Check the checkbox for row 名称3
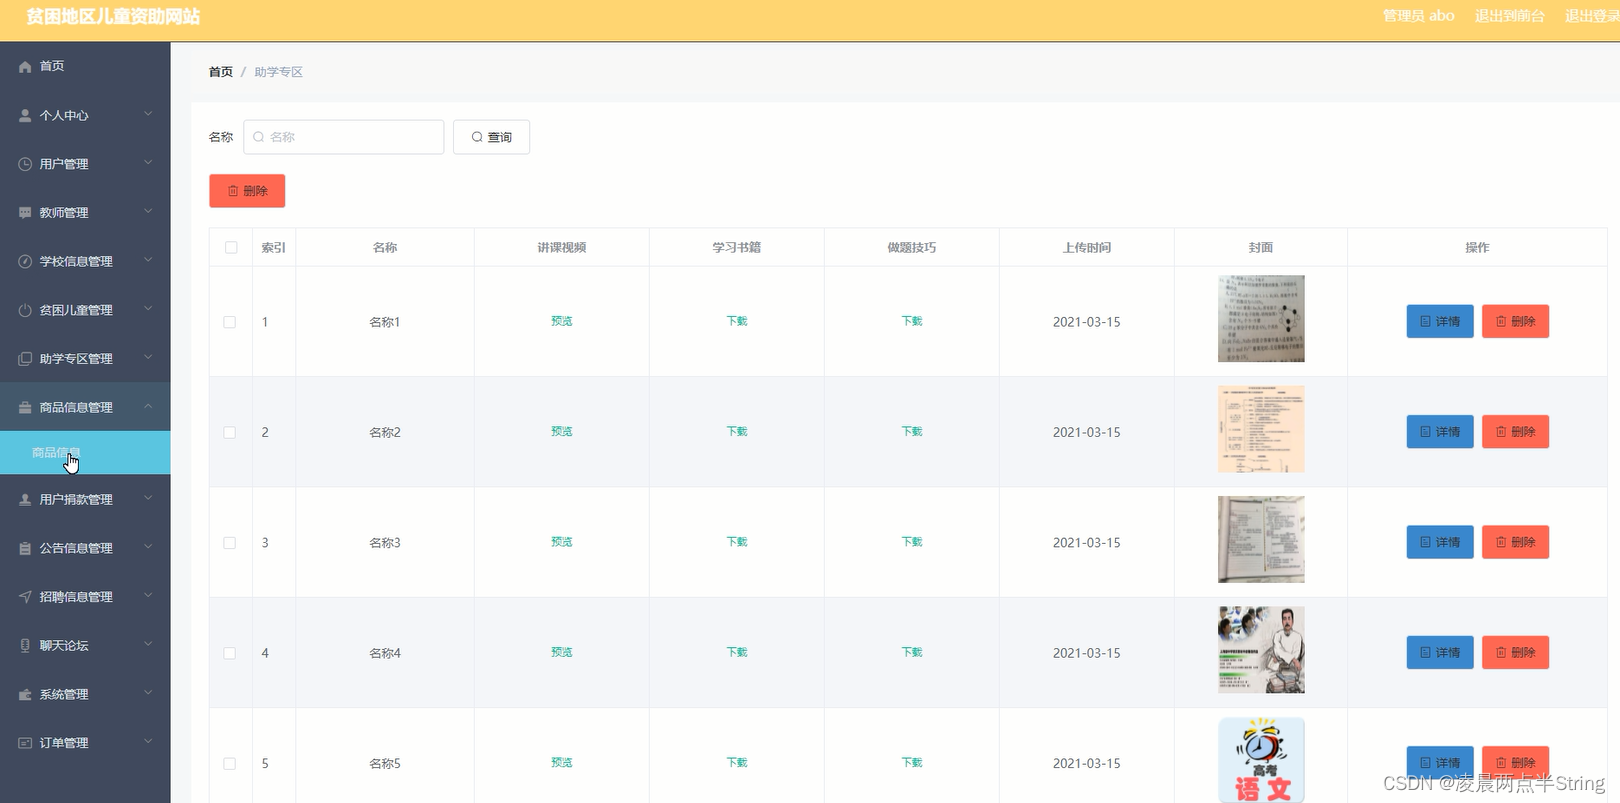 point(230,543)
